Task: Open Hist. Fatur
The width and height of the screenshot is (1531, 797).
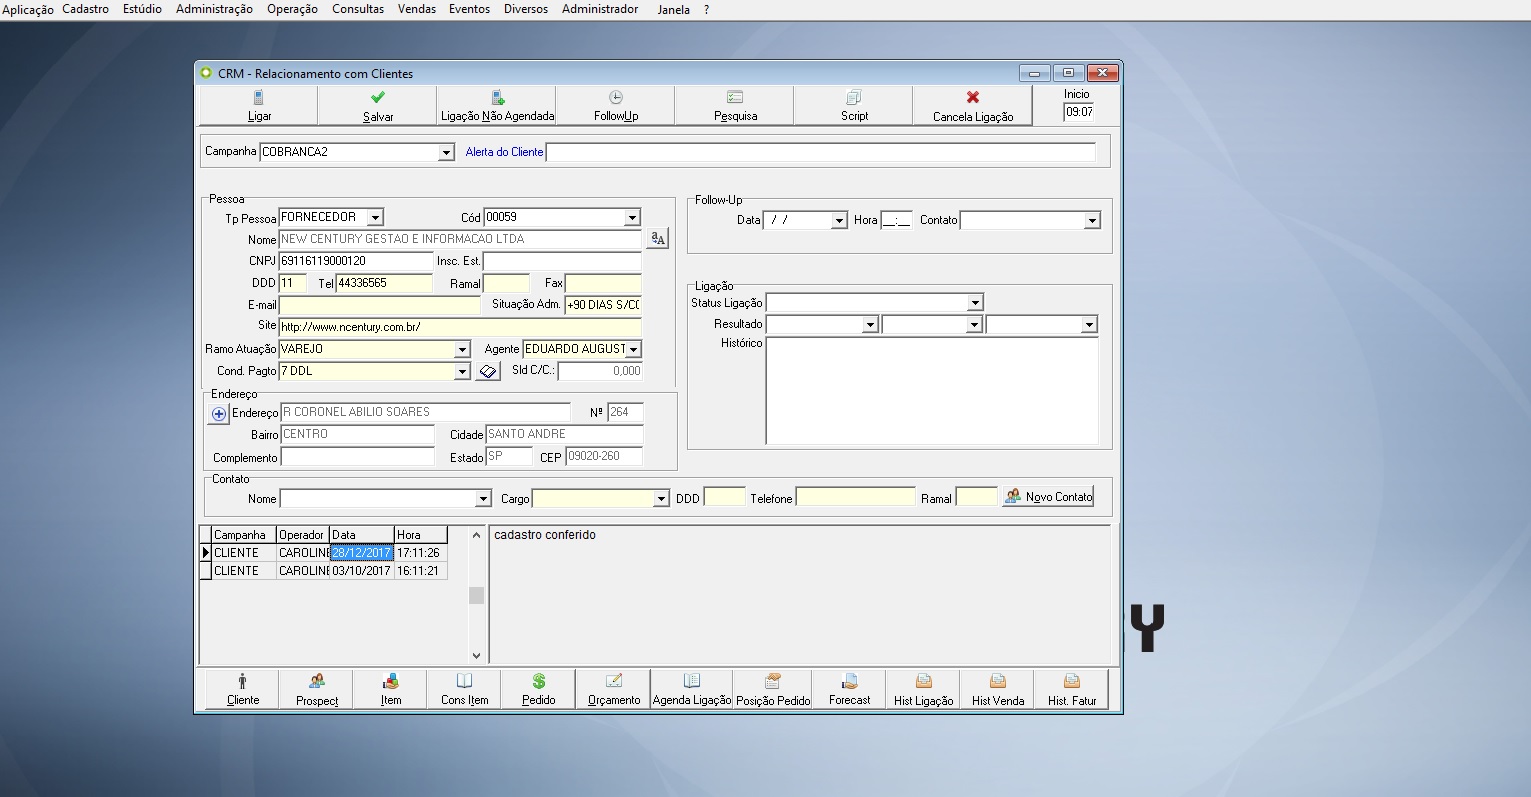Action: pyautogui.click(x=1072, y=689)
